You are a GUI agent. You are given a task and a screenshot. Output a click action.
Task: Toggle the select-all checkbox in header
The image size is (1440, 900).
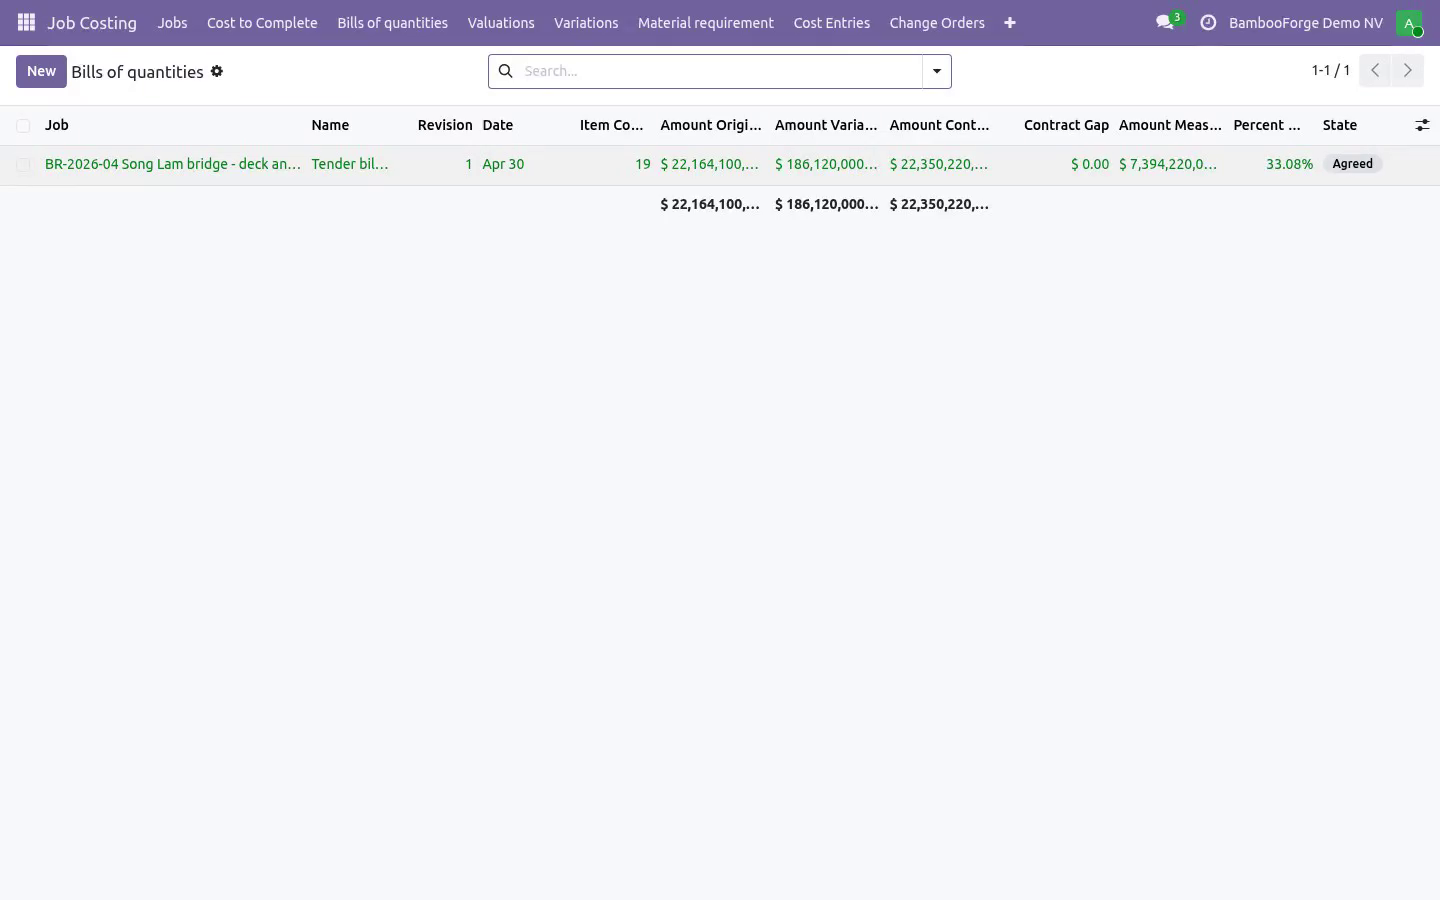tap(23, 126)
